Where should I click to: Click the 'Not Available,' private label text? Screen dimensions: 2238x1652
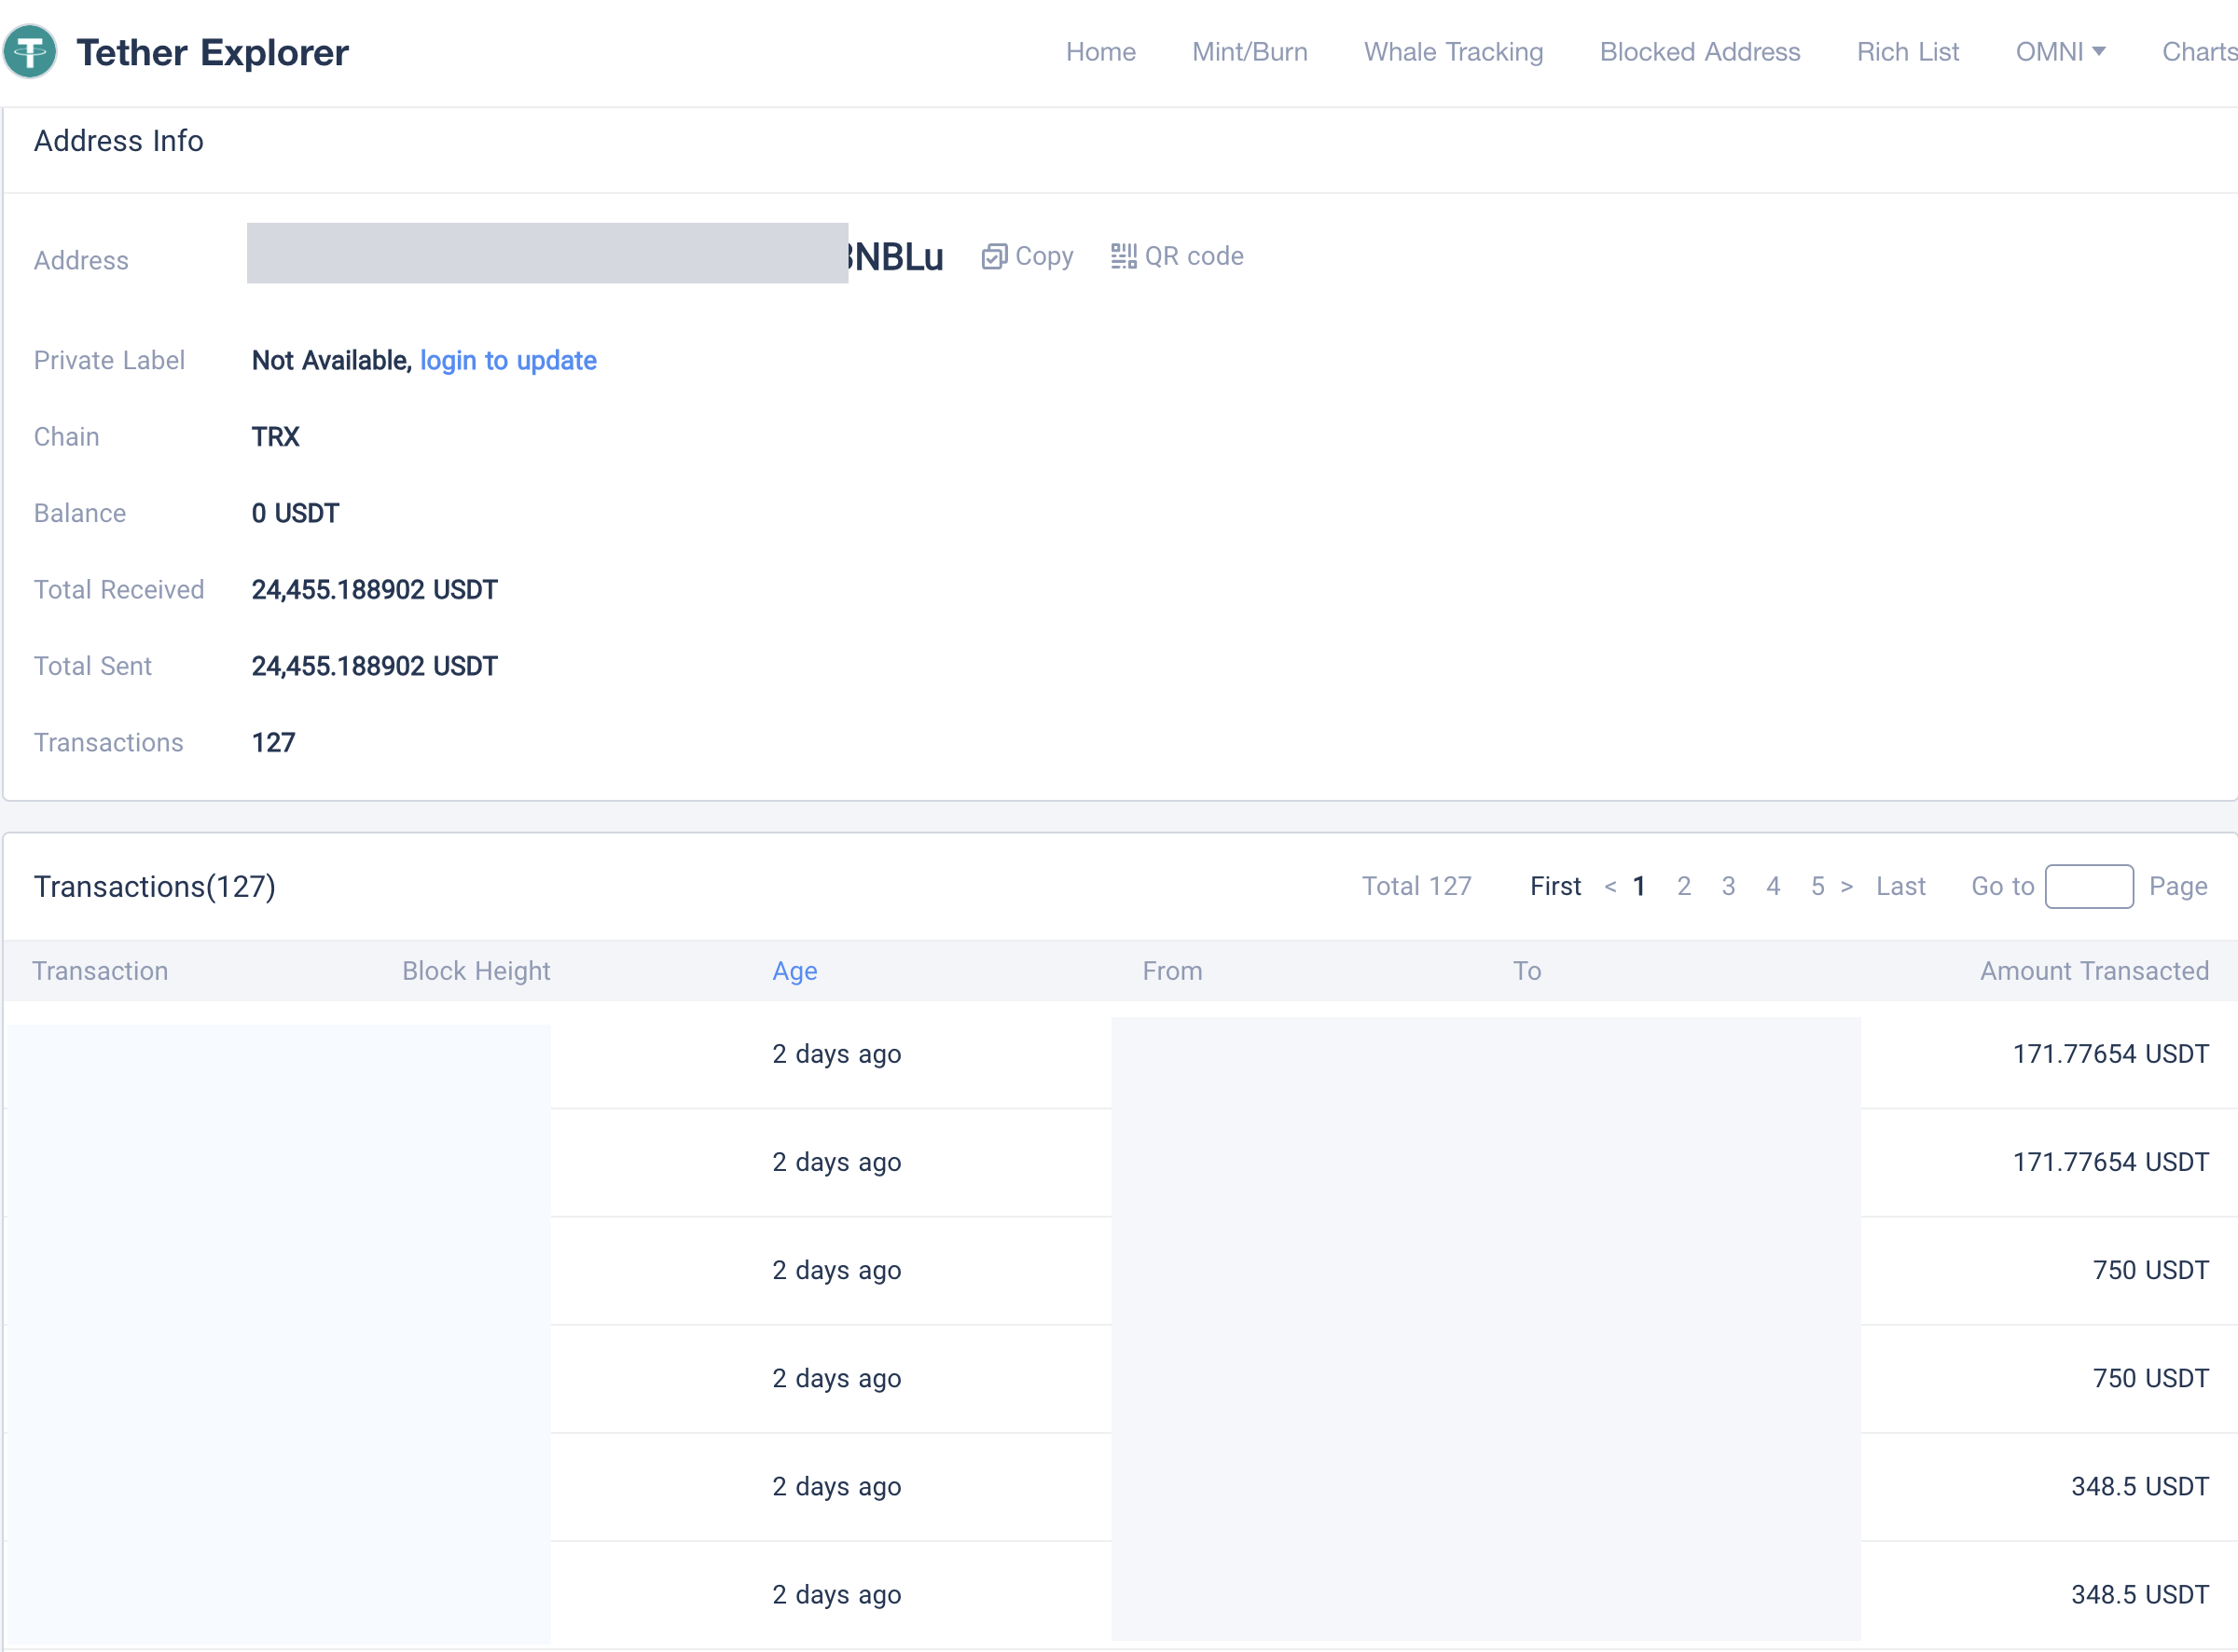[332, 361]
